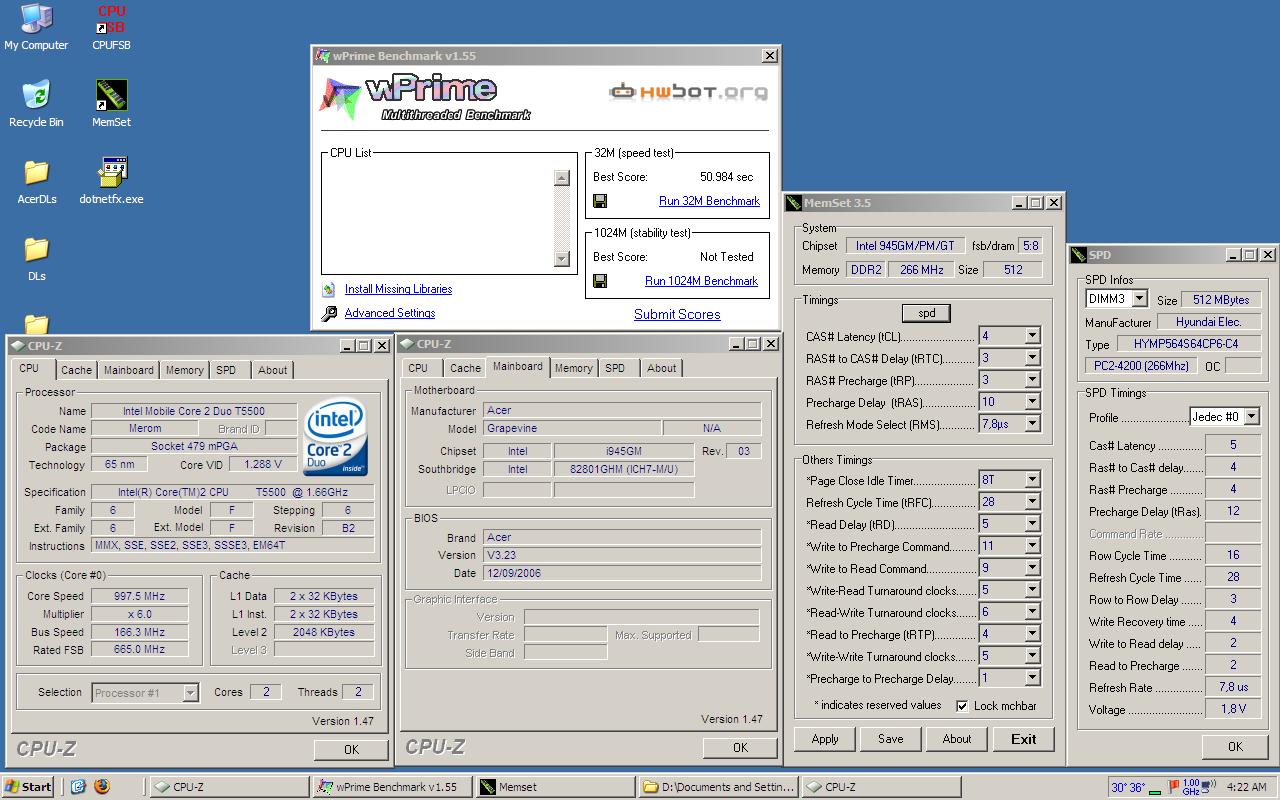
Task: Click the Core Speed value 997.5 MHz
Action: (x=140, y=596)
